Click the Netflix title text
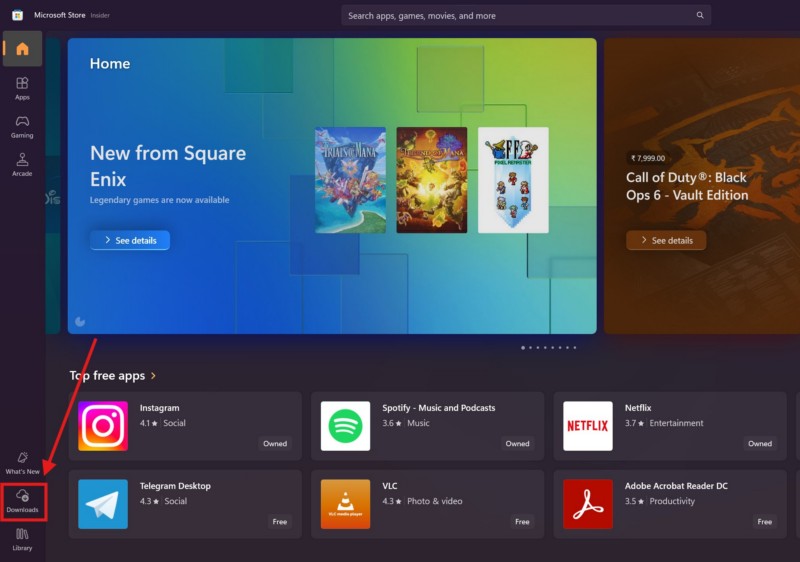 tap(638, 408)
